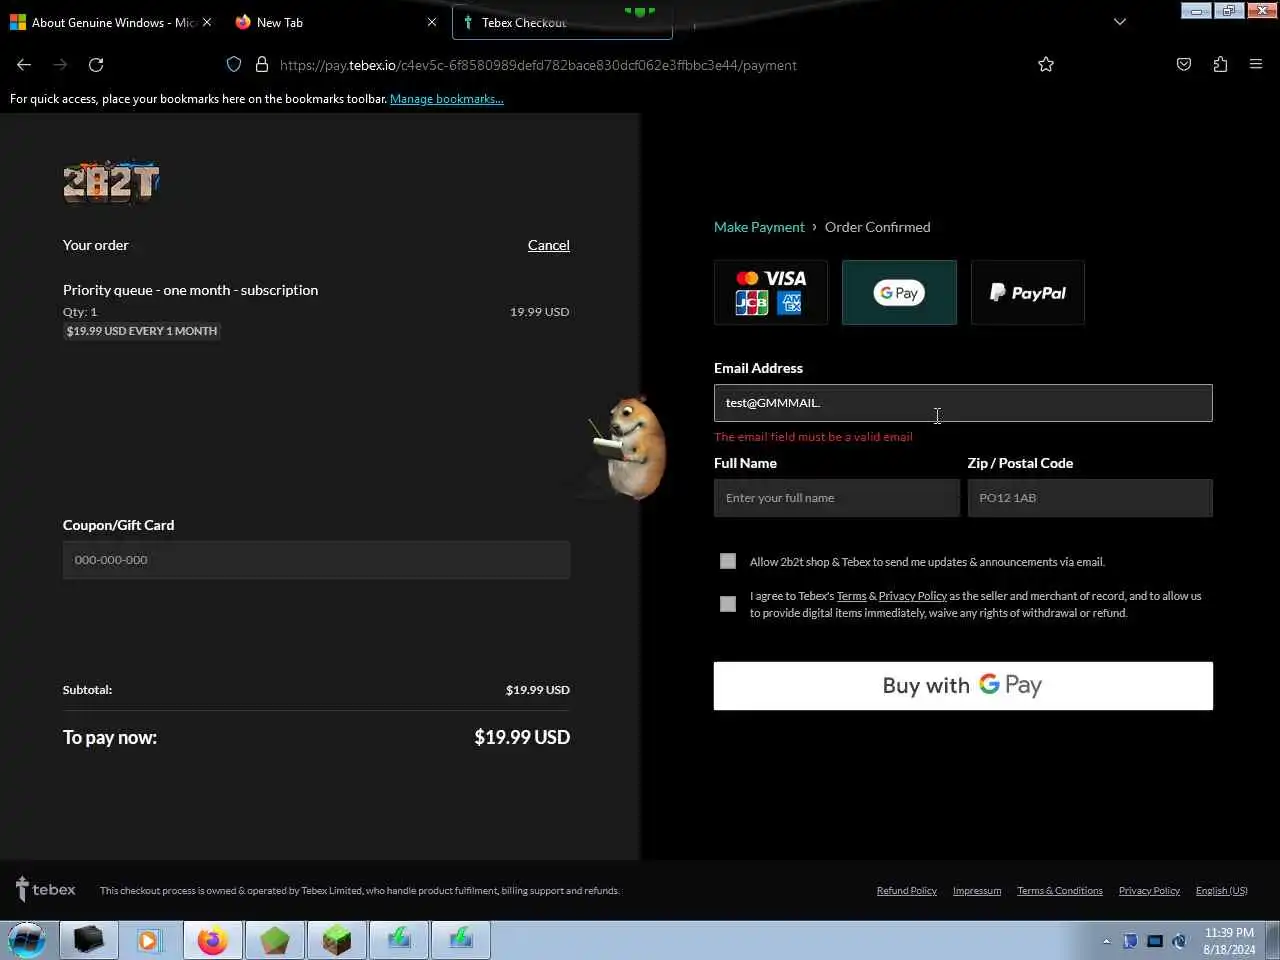Click the Coupon/Gift Card input field
The height and width of the screenshot is (960, 1280).
click(x=316, y=560)
